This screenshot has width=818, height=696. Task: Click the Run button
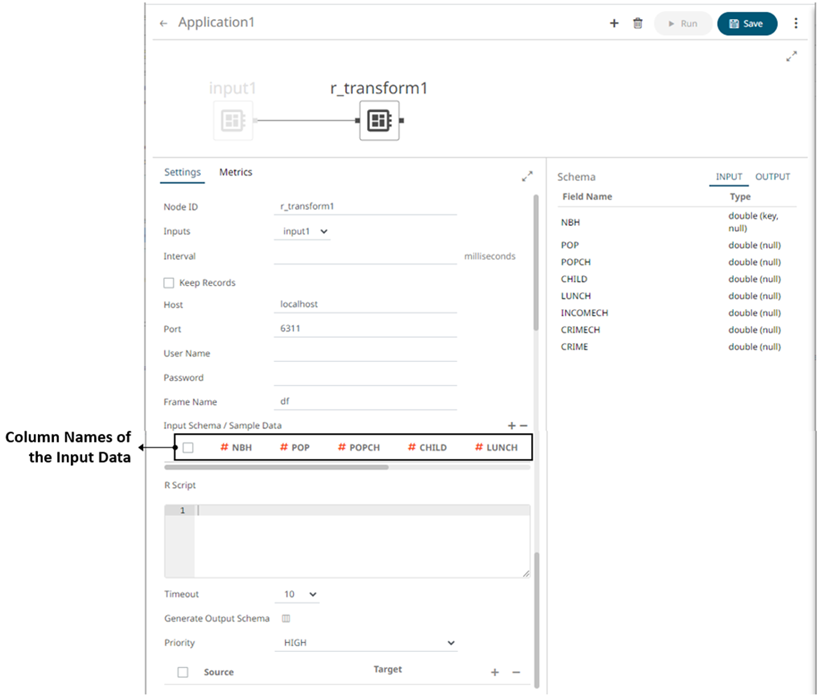(x=683, y=23)
